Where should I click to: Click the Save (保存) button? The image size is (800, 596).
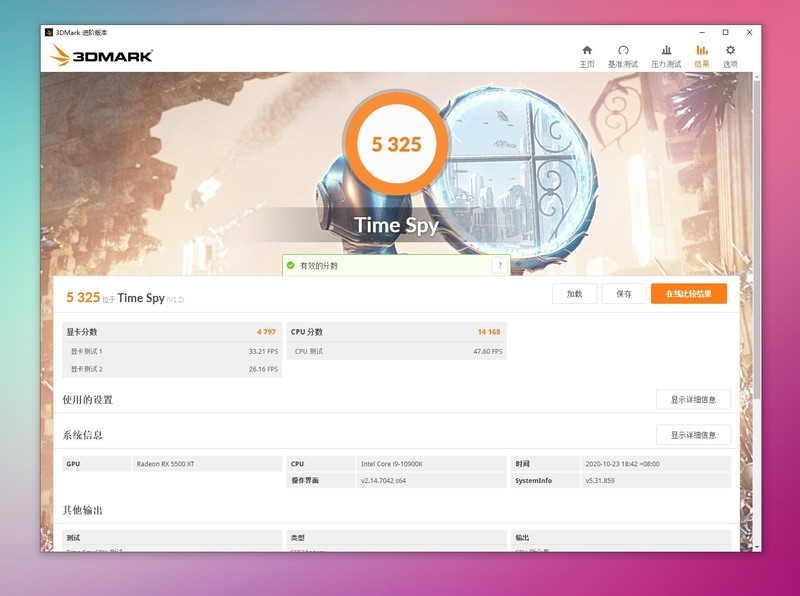coord(624,294)
